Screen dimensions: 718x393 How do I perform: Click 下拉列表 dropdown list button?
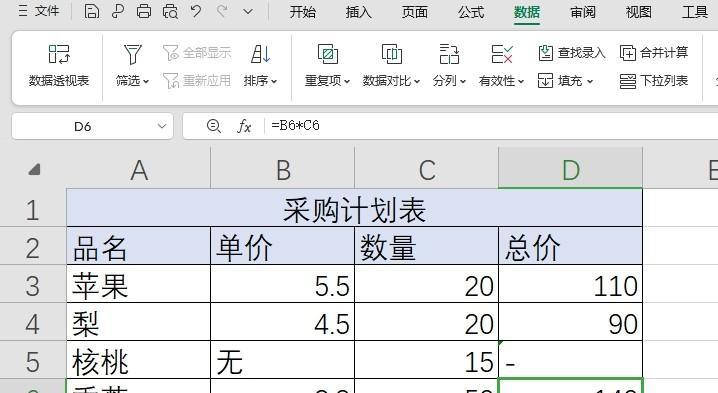[654, 81]
